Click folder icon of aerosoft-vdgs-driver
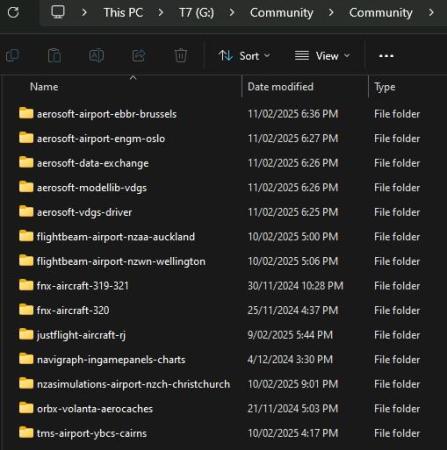447x450 pixels. pos(26,212)
